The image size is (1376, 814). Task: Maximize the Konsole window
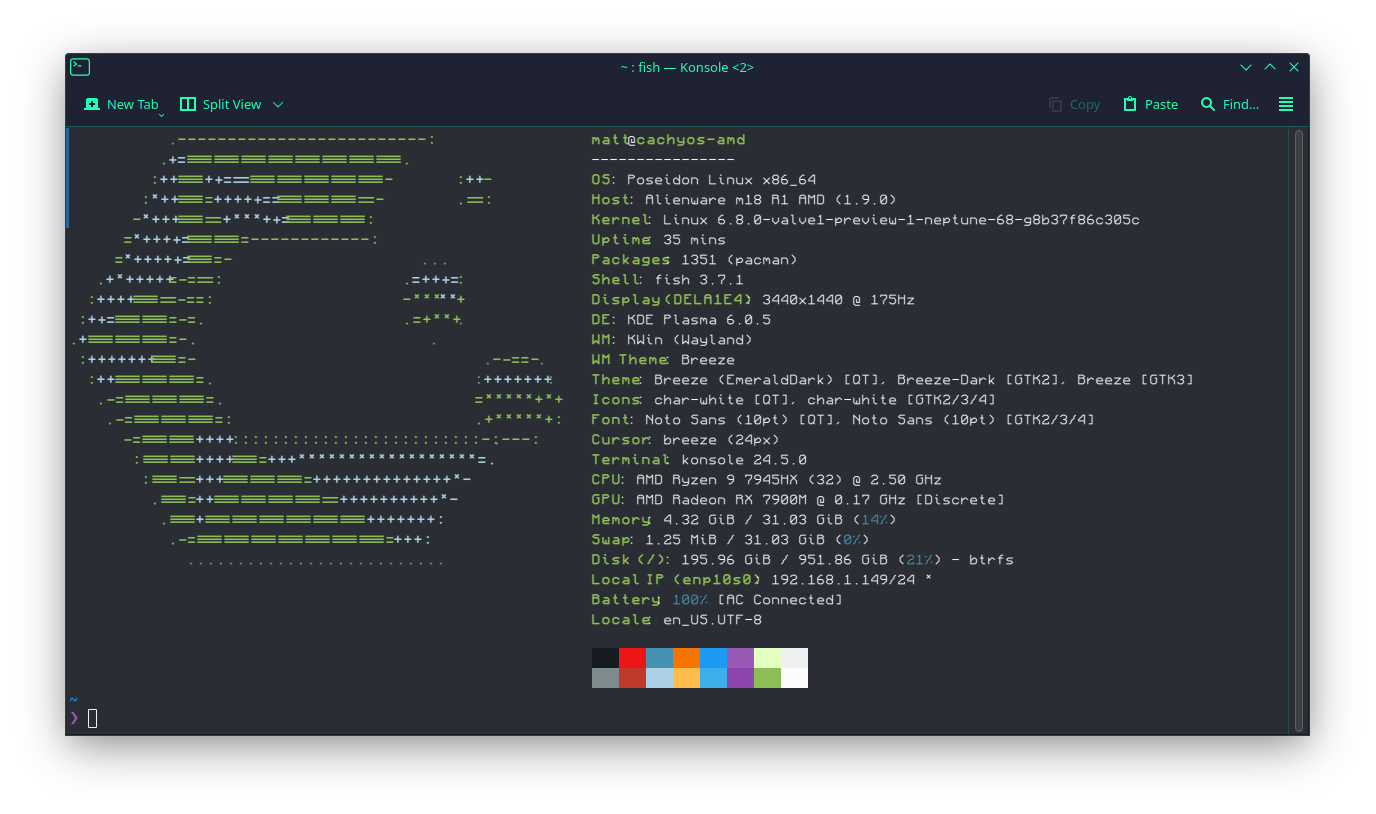(1270, 67)
